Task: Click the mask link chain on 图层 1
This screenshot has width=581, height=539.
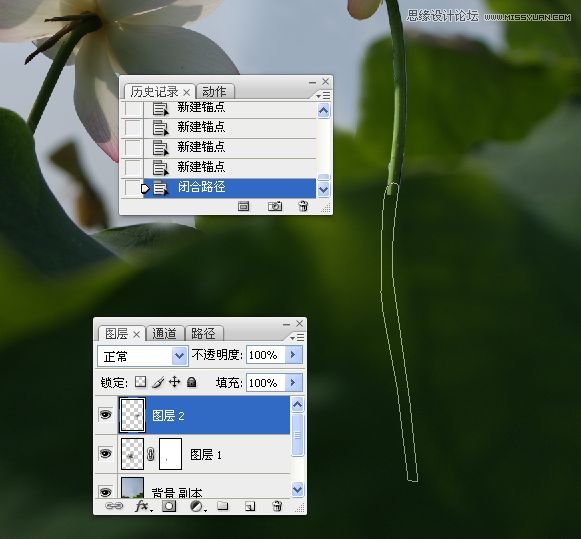Action: click(x=150, y=454)
